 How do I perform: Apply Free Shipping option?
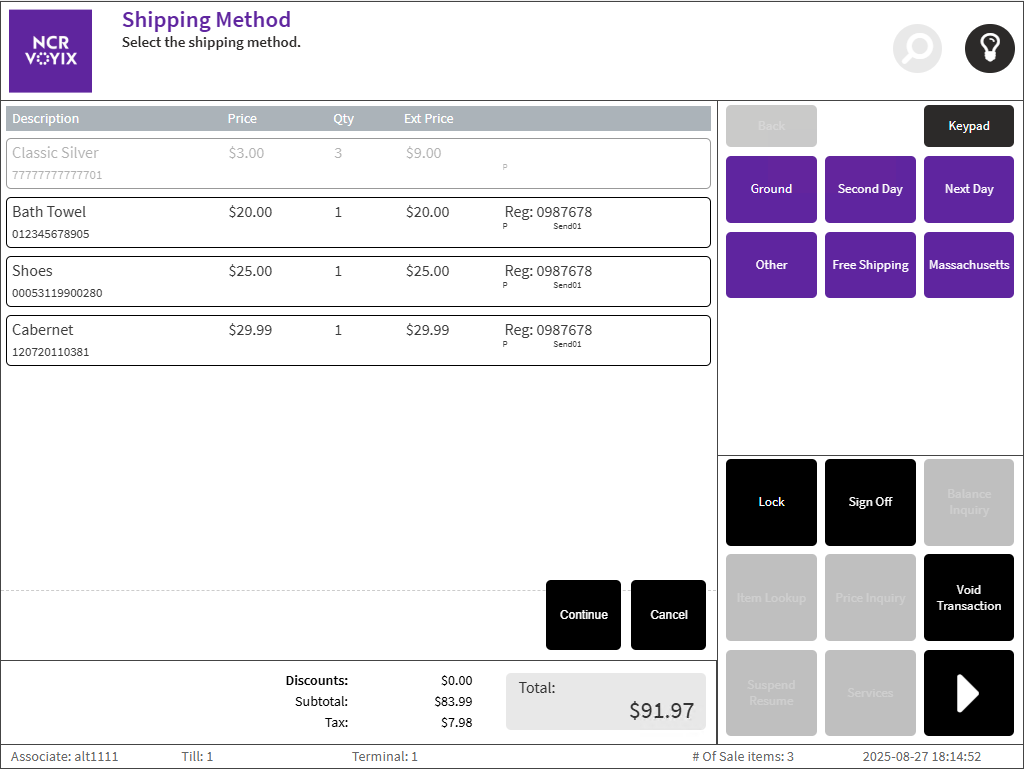[870, 265]
